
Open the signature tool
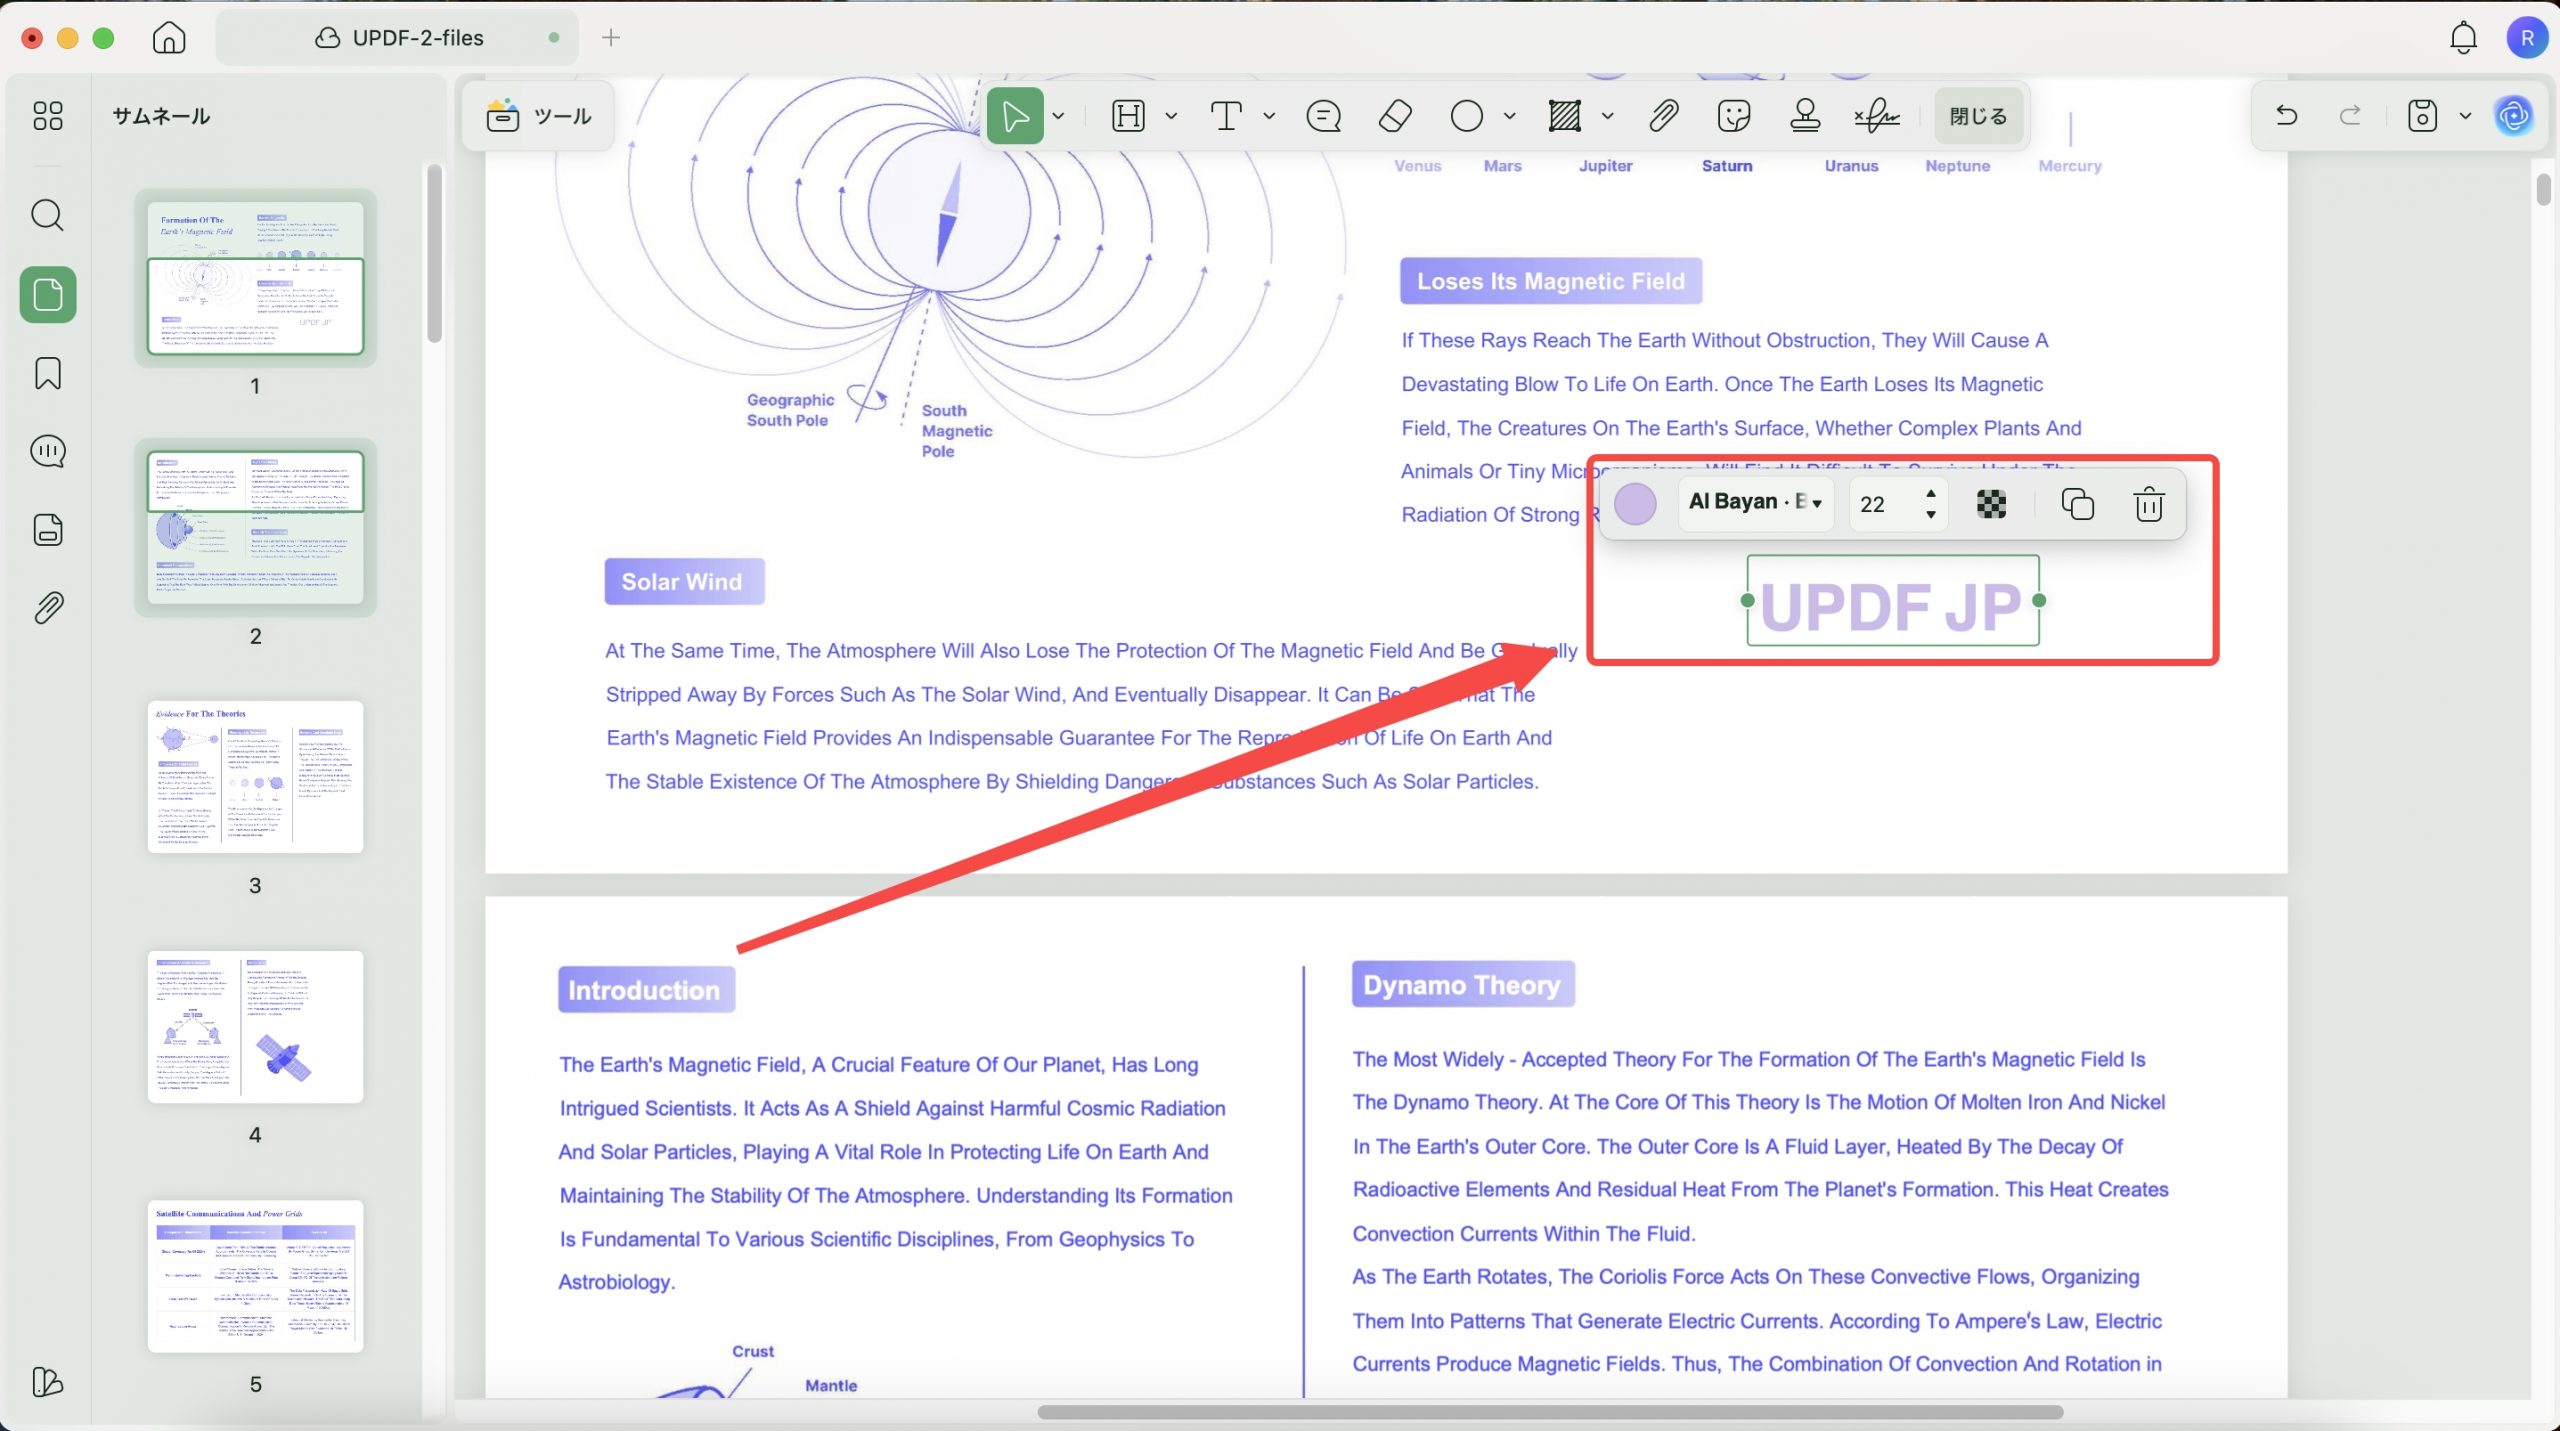tap(1877, 116)
